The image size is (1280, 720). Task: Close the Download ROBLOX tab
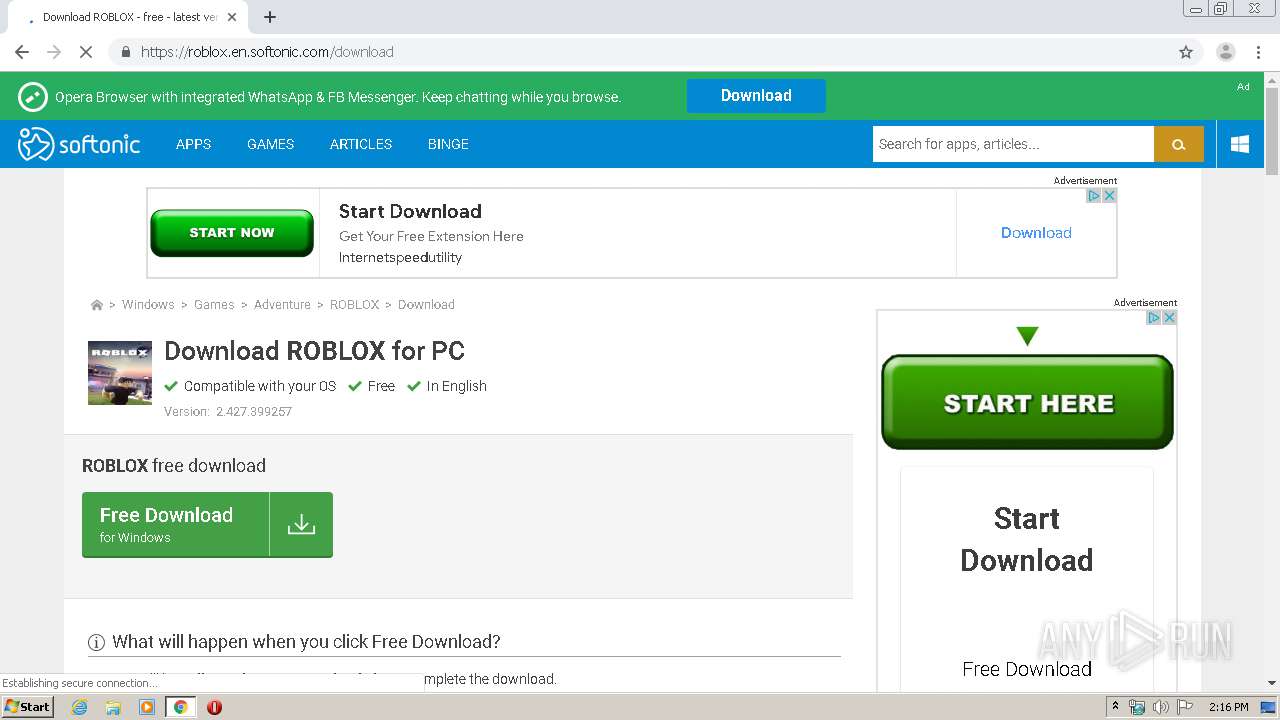pos(232,17)
